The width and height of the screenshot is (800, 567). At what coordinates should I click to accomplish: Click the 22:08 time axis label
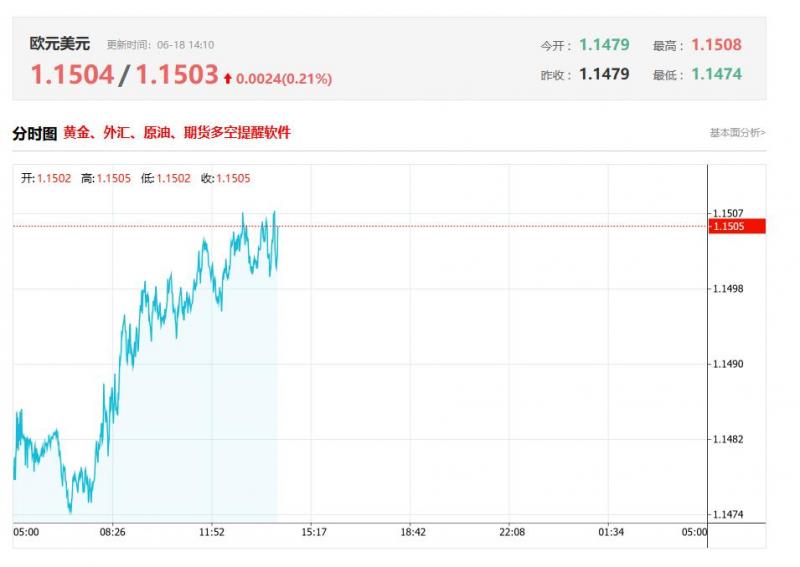[x=512, y=532]
